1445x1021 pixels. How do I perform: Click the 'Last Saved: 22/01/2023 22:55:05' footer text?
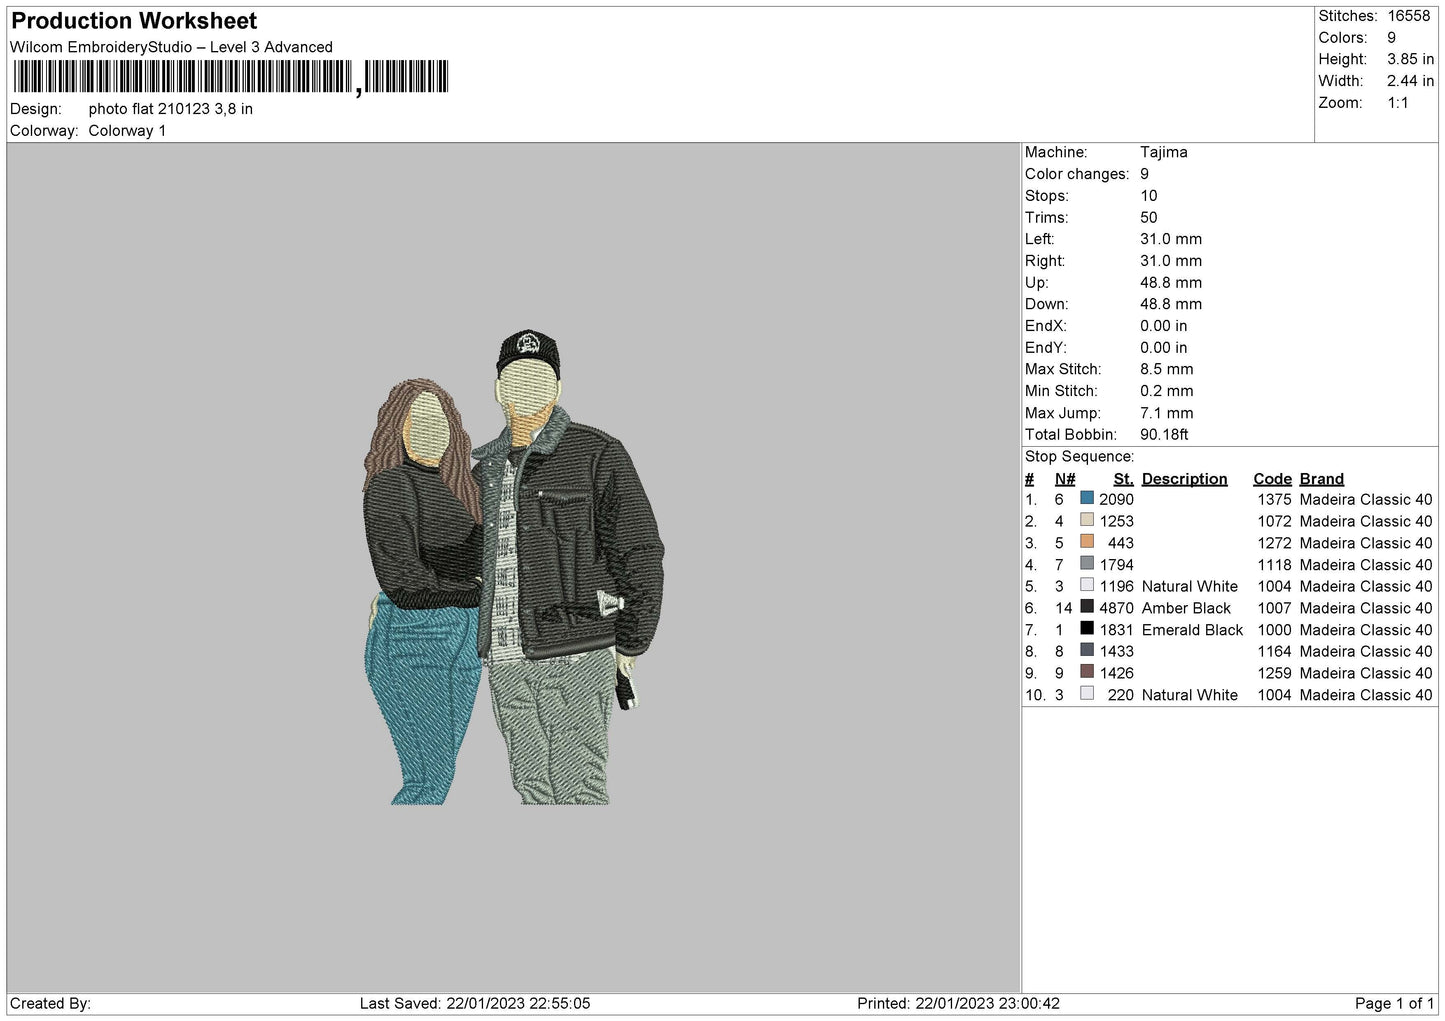(475, 1003)
